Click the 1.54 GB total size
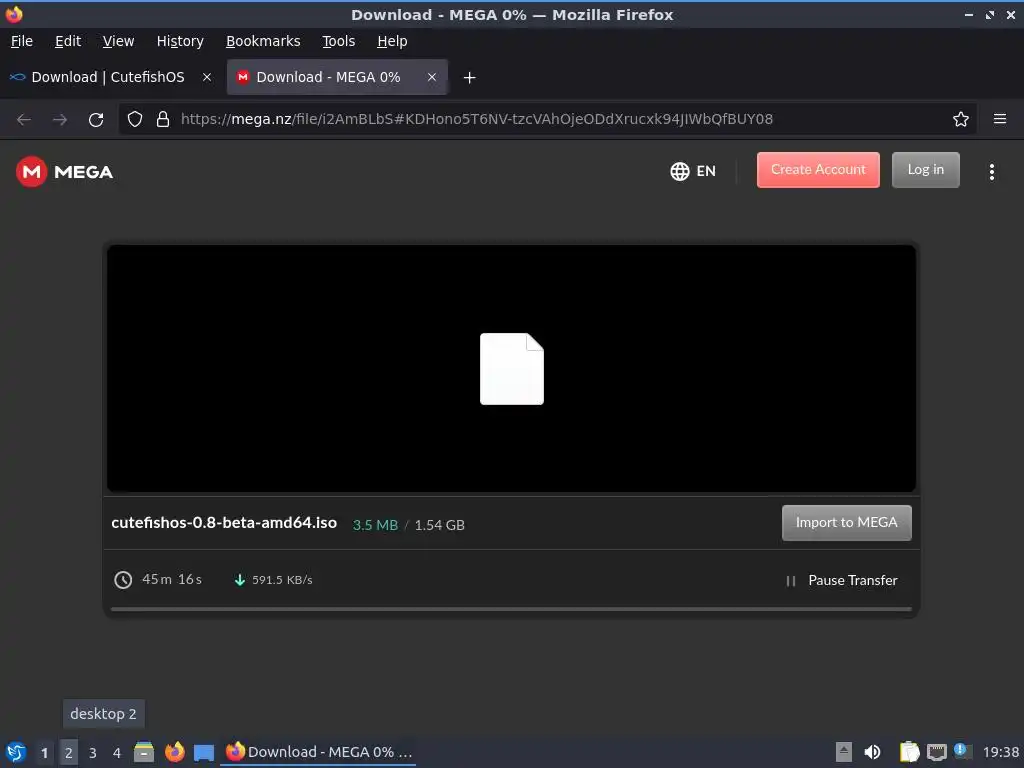The image size is (1024, 768). coord(440,524)
